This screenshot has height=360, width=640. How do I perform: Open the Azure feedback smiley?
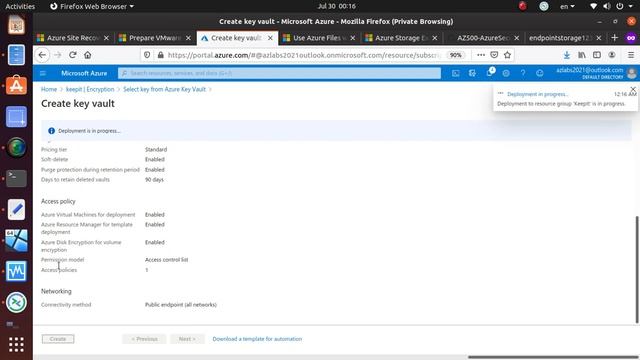[540, 73]
